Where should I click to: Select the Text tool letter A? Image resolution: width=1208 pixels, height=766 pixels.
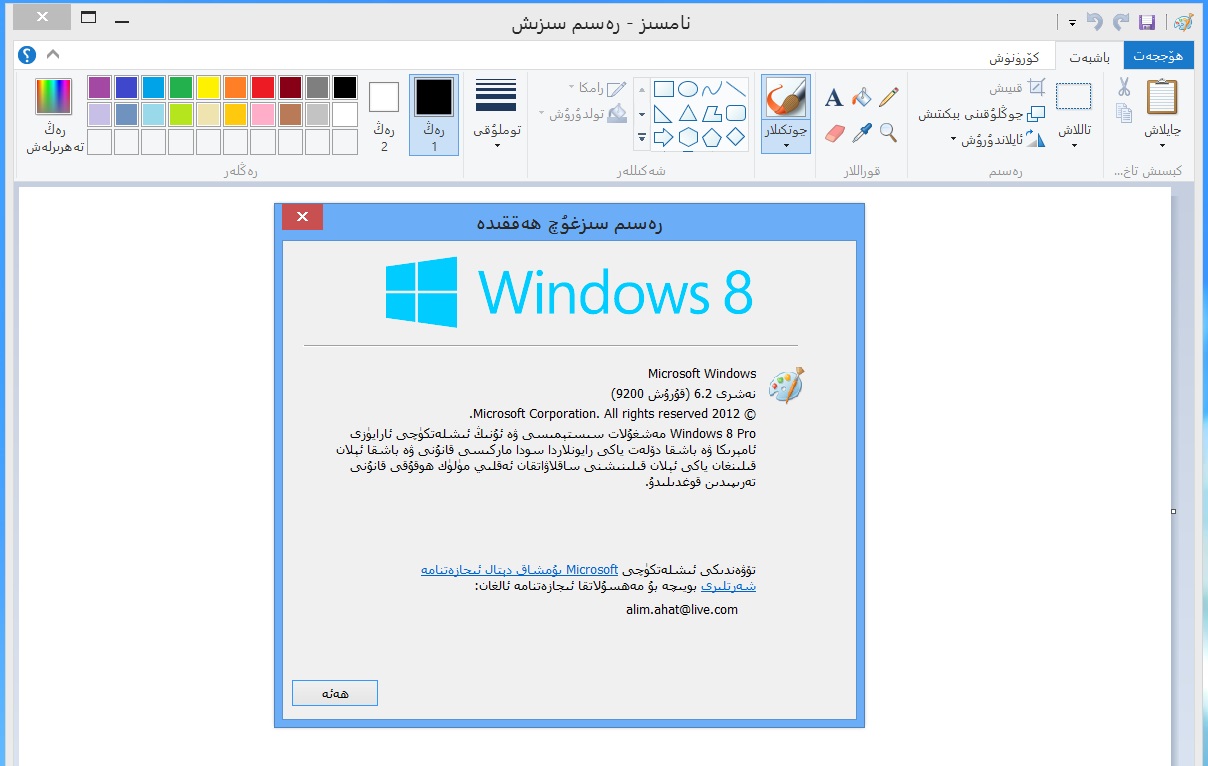(x=834, y=97)
